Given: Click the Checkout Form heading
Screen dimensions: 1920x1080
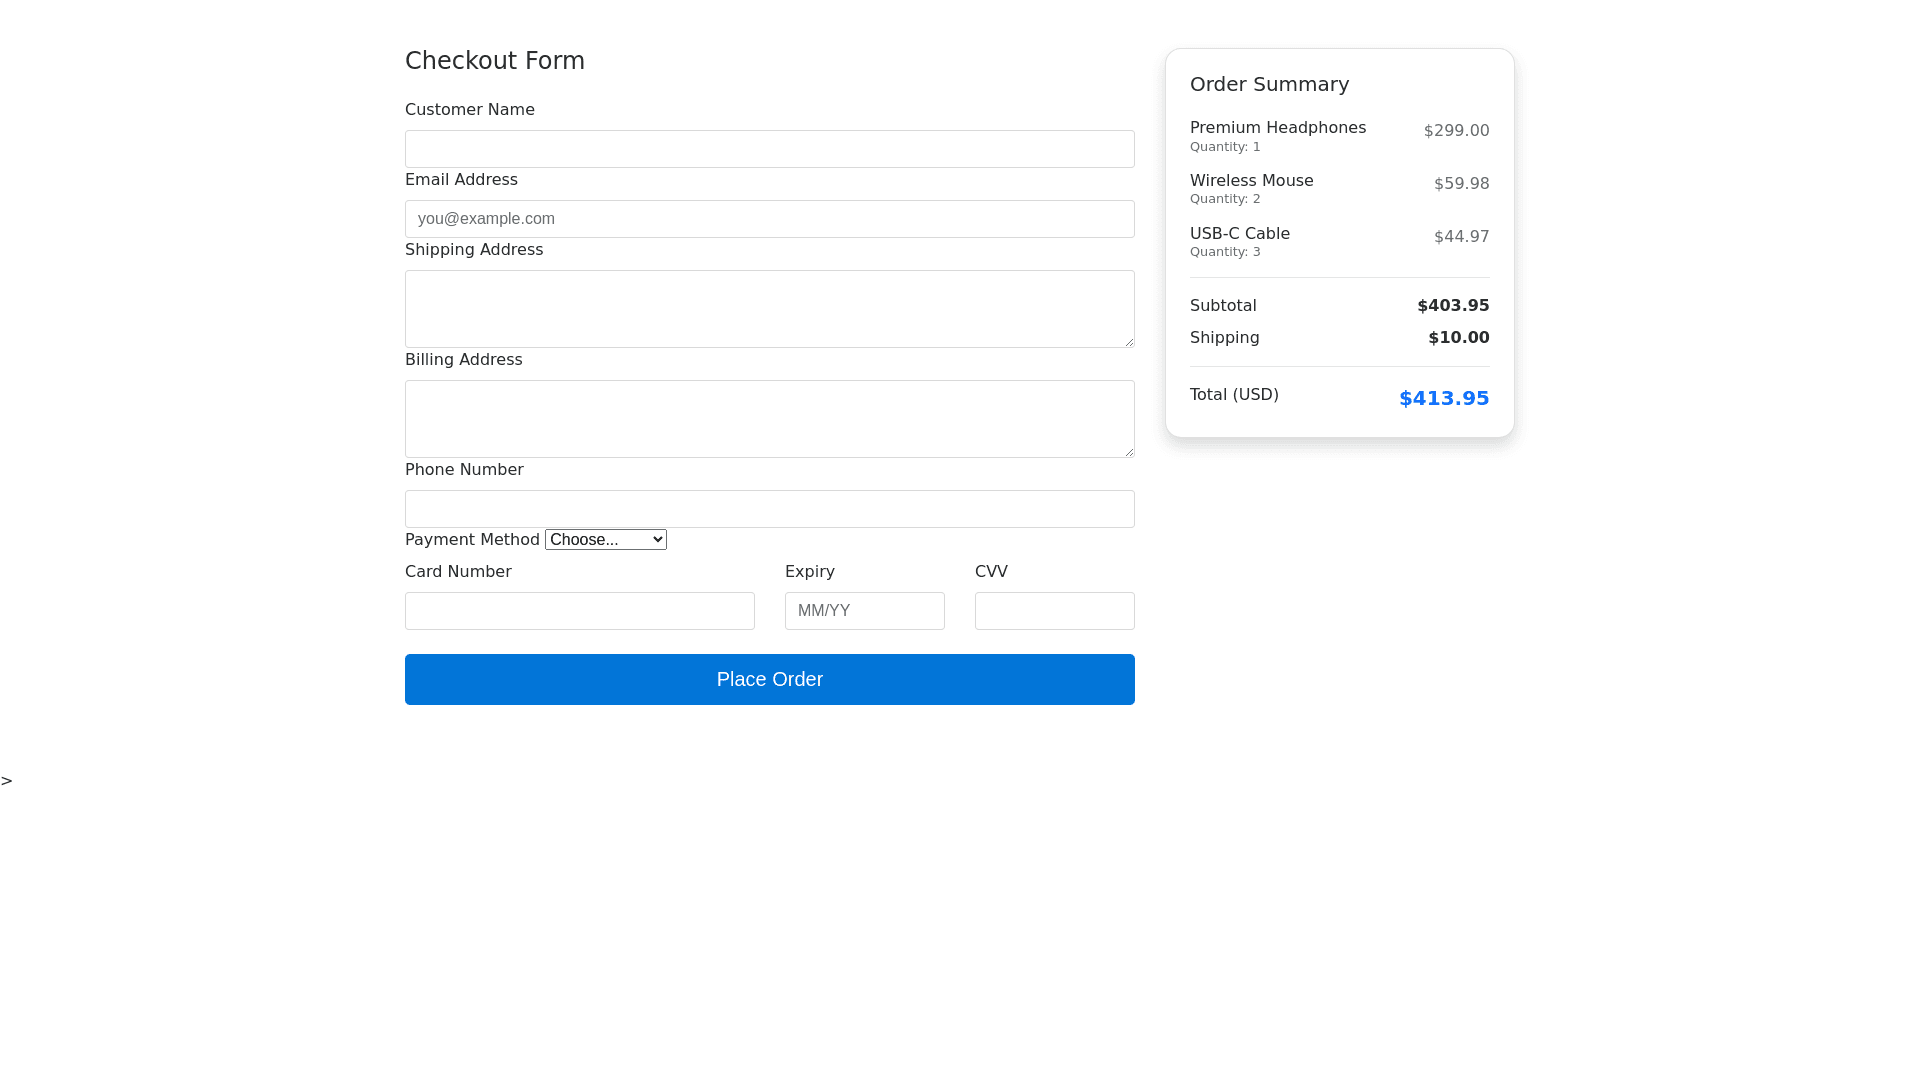Looking at the screenshot, I should click(x=494, y=61).
